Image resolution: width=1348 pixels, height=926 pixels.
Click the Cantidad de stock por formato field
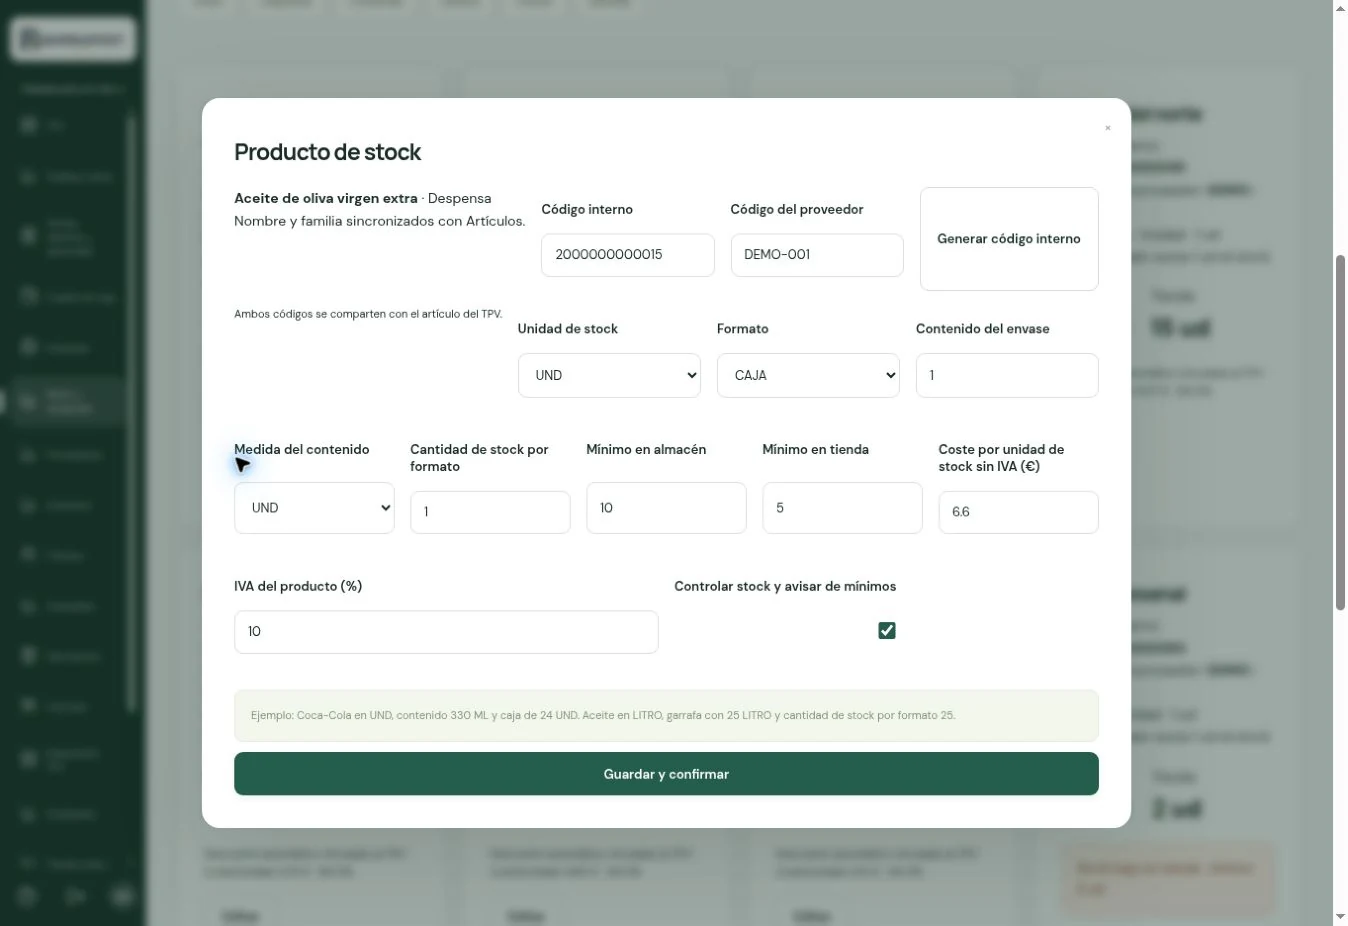pyautogui.click(x=490, y=512)
